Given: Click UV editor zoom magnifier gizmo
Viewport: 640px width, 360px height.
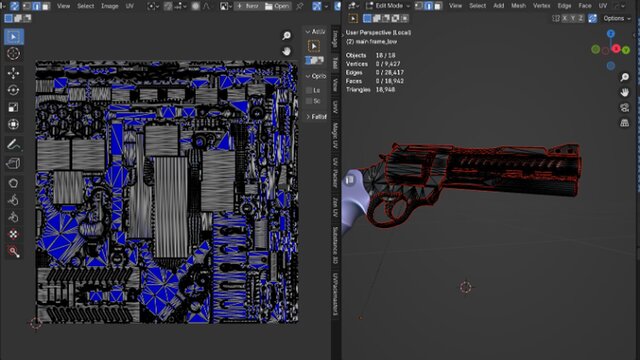Looking at the screenshot, I should click(287, 36).
